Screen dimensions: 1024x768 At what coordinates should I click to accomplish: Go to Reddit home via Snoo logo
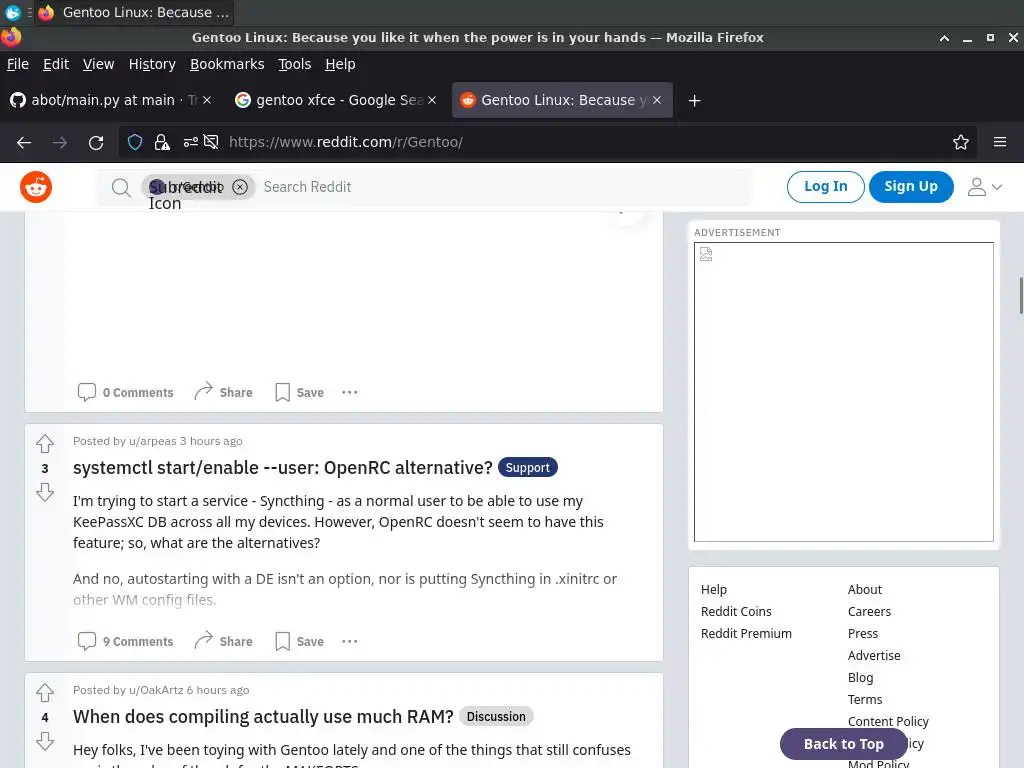[36, 187]
